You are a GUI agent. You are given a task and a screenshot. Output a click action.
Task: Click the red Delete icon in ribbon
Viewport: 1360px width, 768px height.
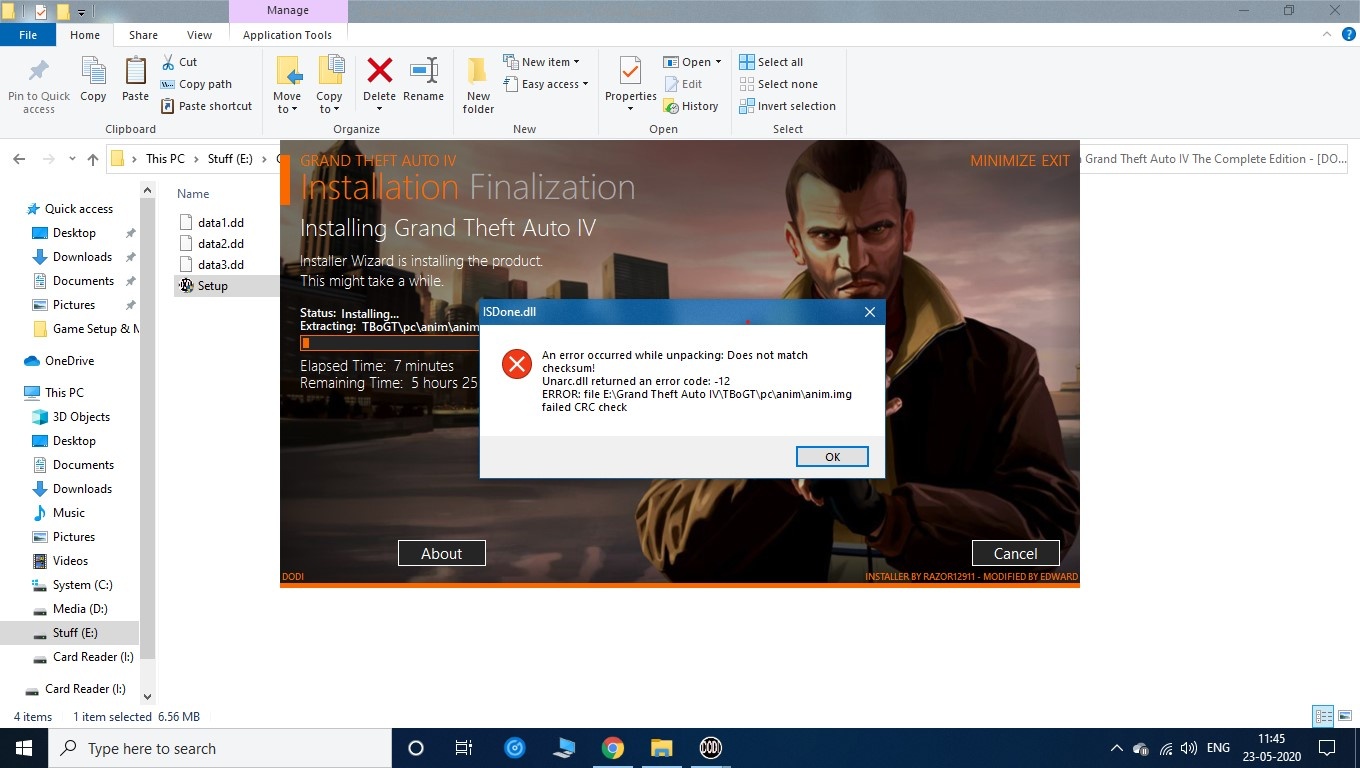[379, 73]
